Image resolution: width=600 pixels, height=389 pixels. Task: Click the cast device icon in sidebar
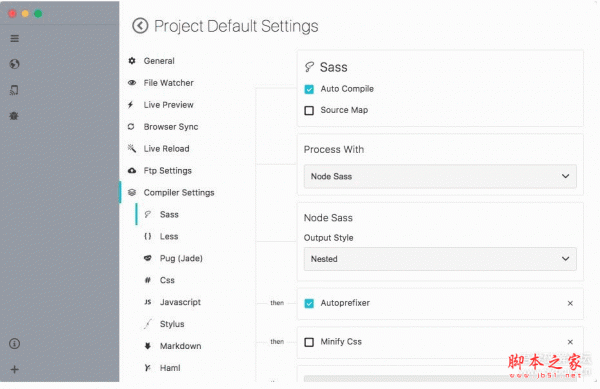click(14, 90)
